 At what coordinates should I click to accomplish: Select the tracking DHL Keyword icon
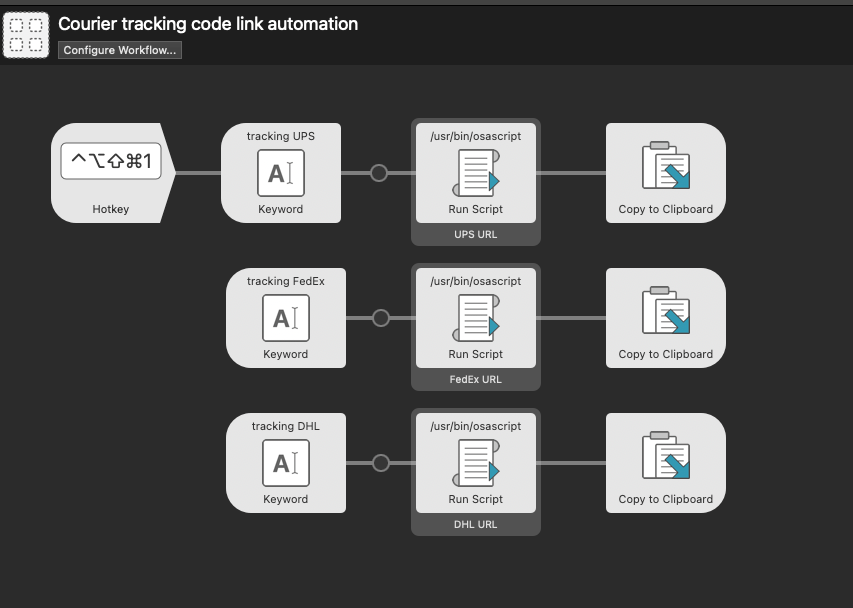pos(286,463)
